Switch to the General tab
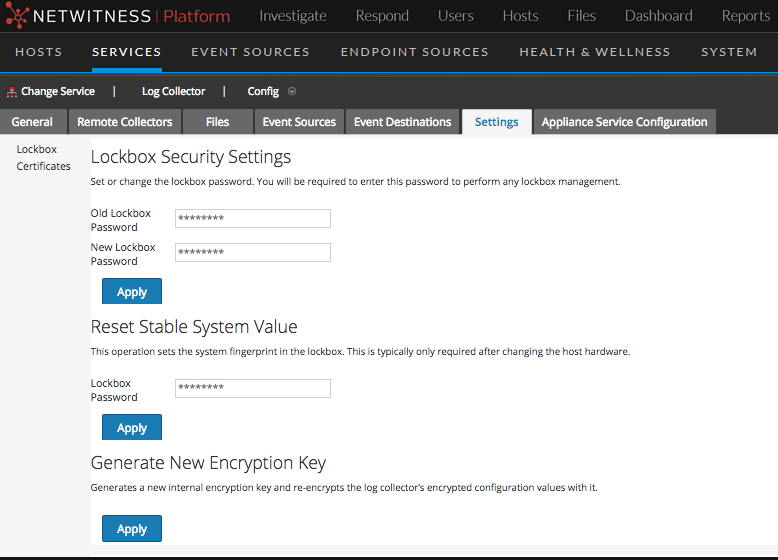778x560 pixels. pyautogui.click(x=32, y=122)
